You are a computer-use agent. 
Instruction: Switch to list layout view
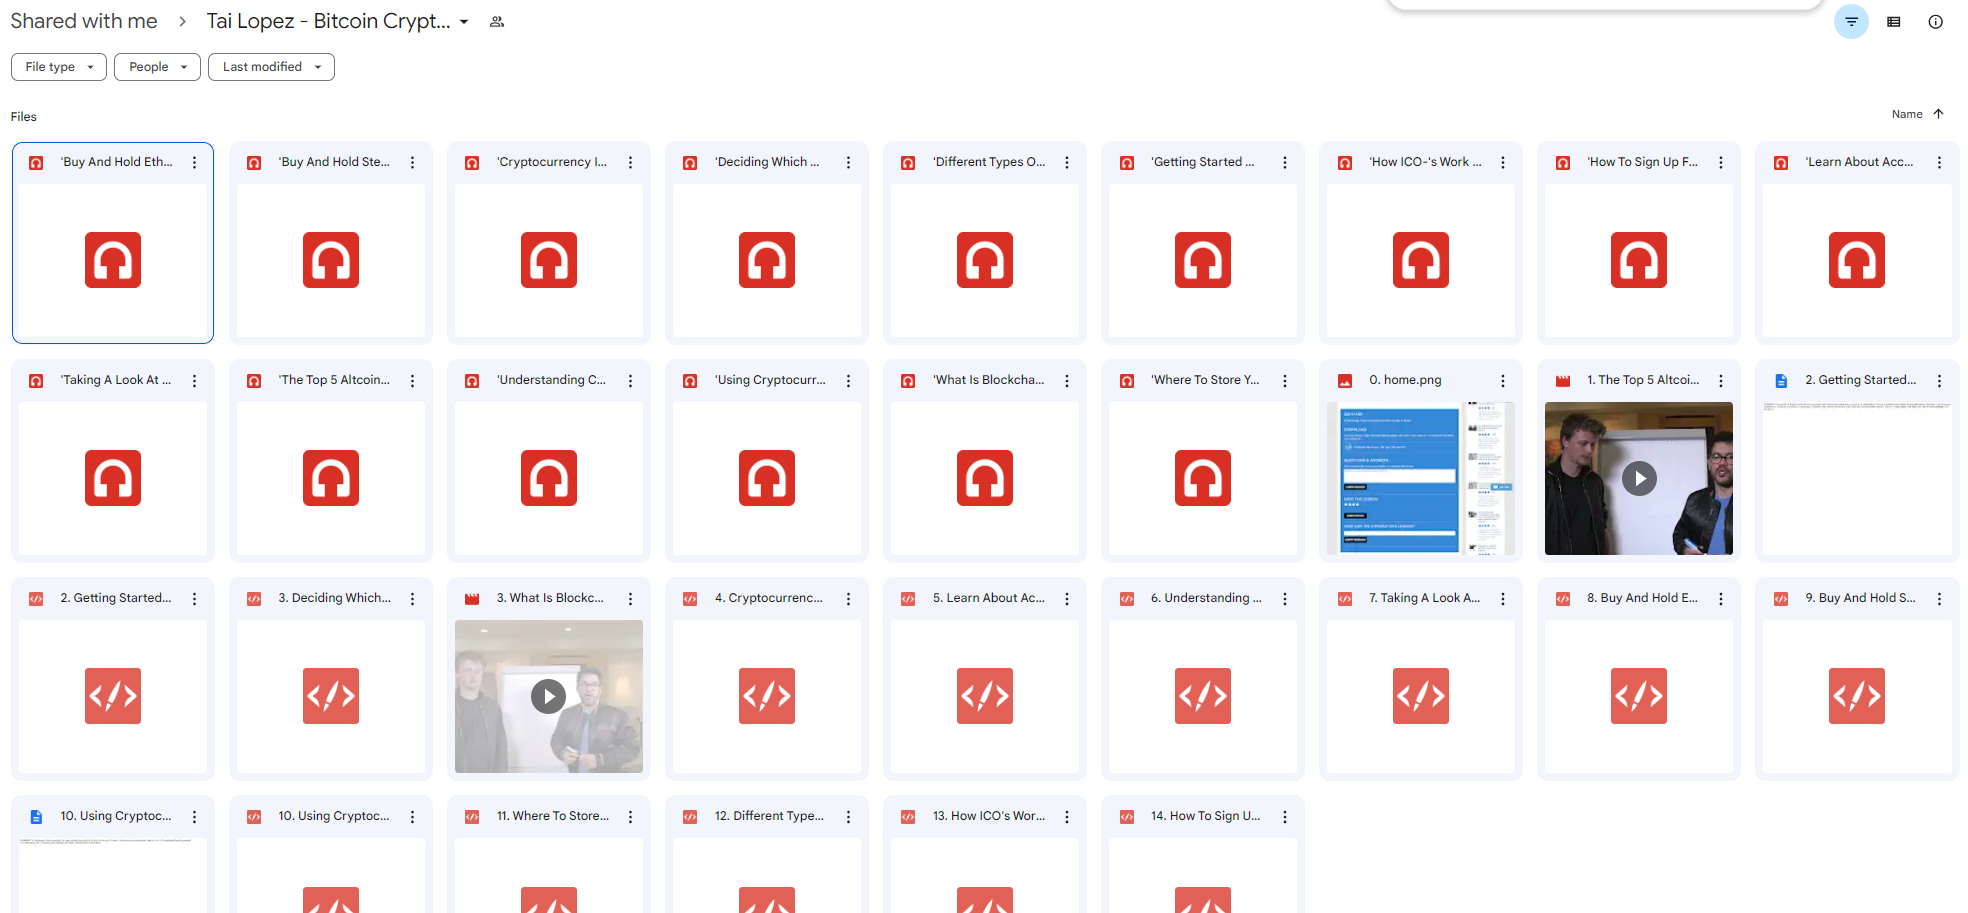click(x=1894, y=22)
